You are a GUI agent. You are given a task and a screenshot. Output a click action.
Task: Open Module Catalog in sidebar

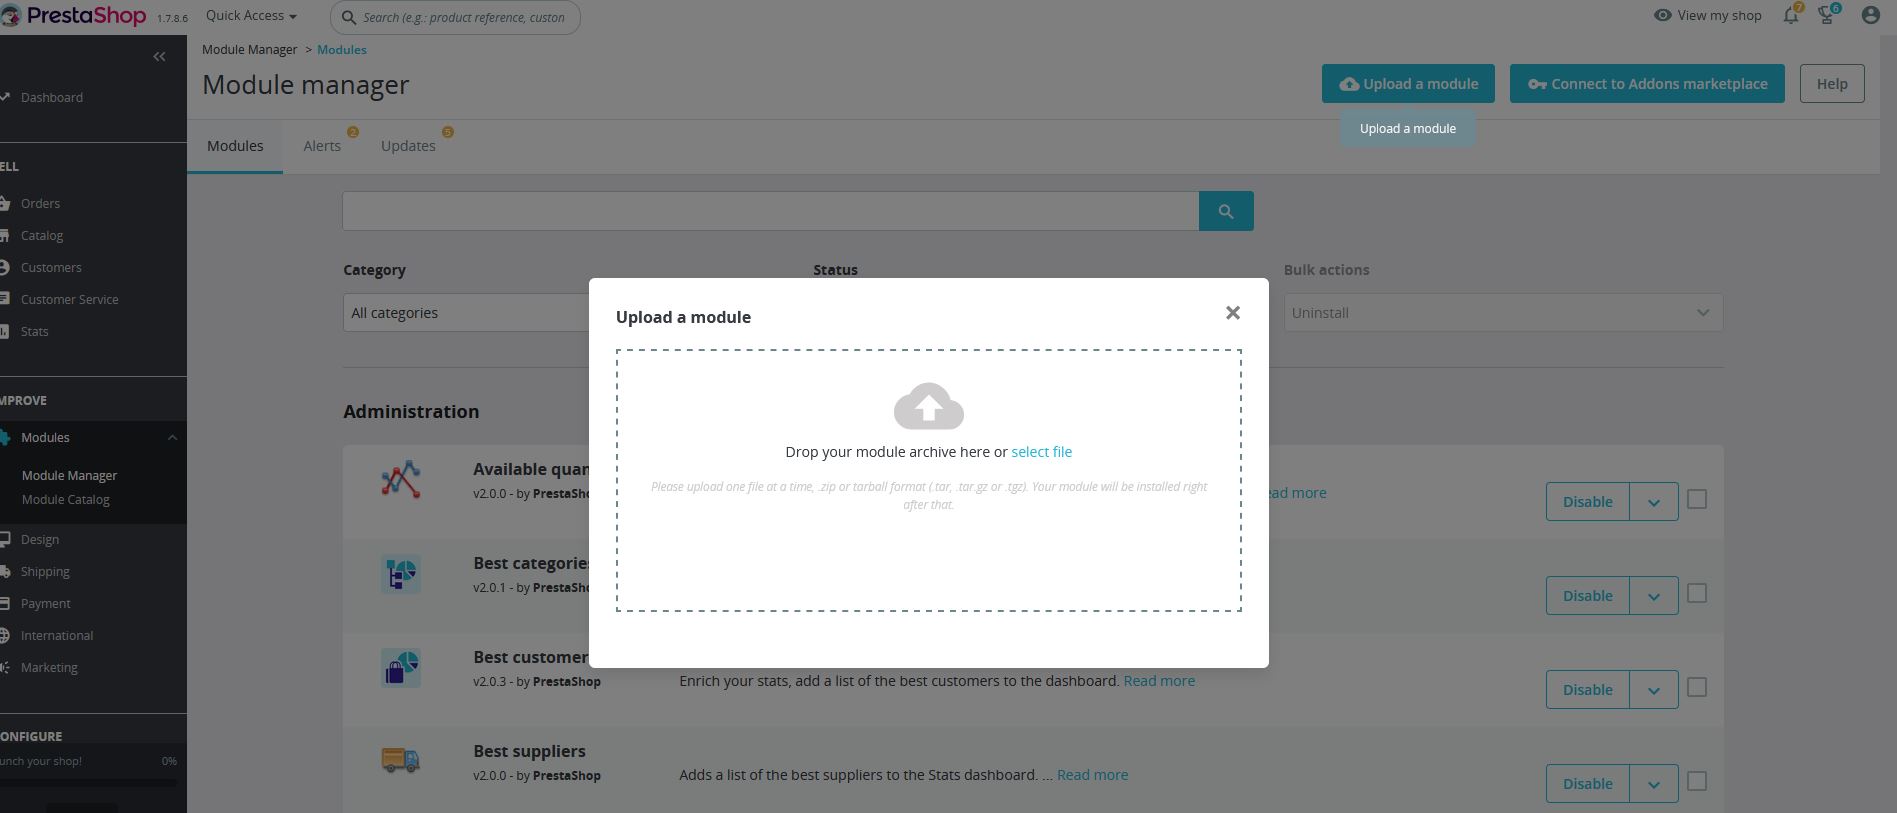coord(66,499)
